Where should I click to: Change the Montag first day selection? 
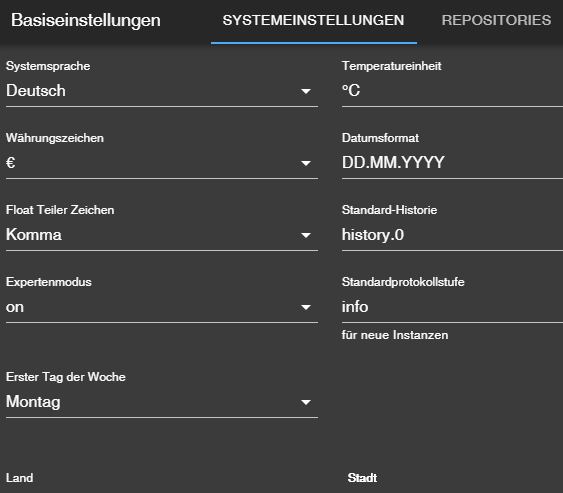[162, 403]
